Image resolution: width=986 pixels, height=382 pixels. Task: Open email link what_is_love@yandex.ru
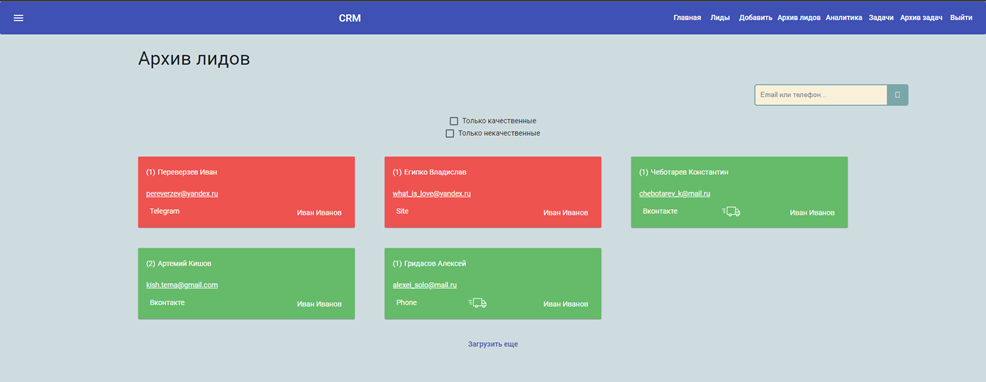coord(431,194)
